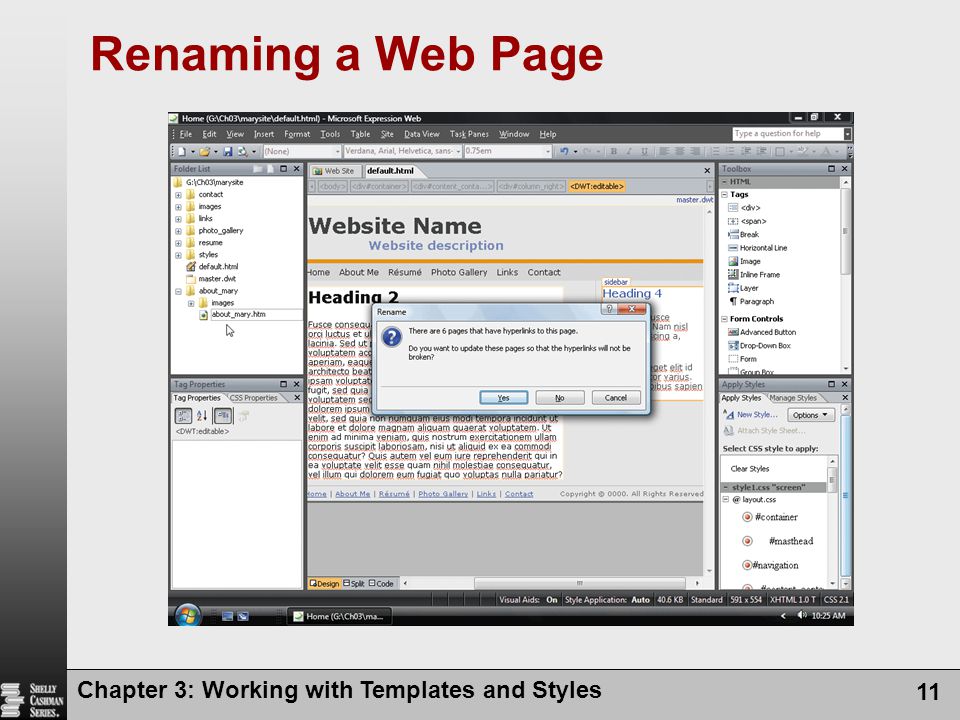The image size is (960, 720).
Task: Click the volume icon in system tray
Action: [x=802, y=615]
